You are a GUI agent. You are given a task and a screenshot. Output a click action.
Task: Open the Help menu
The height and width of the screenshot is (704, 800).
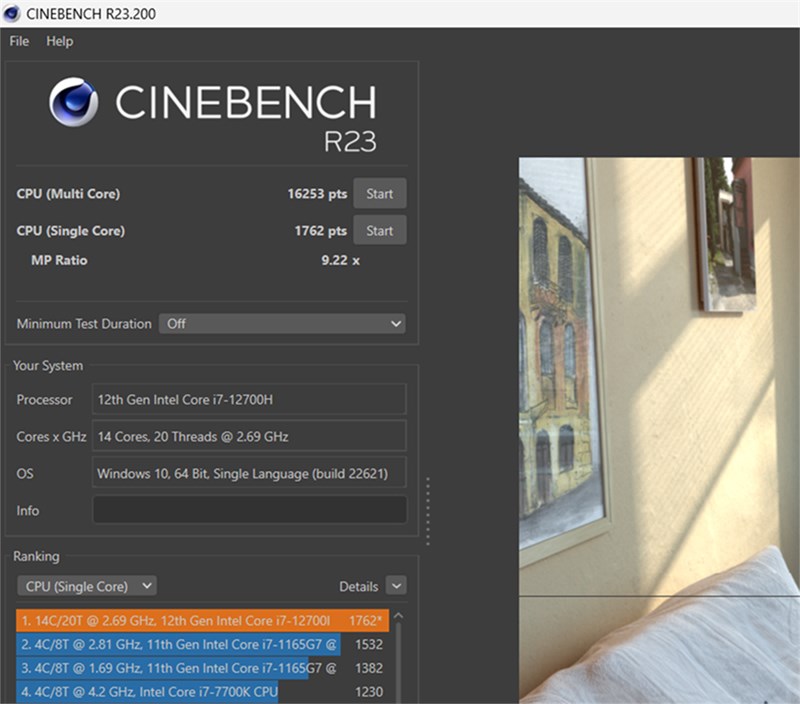60,41
